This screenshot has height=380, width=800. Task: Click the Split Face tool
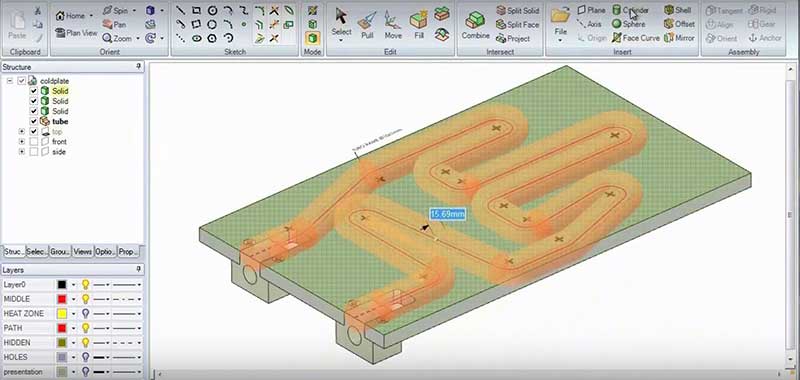click(x=517, y=24)
